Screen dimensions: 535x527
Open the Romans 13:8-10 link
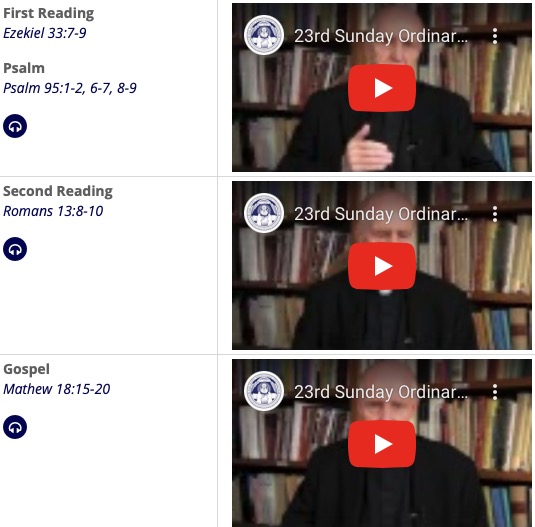click(53, 211)
